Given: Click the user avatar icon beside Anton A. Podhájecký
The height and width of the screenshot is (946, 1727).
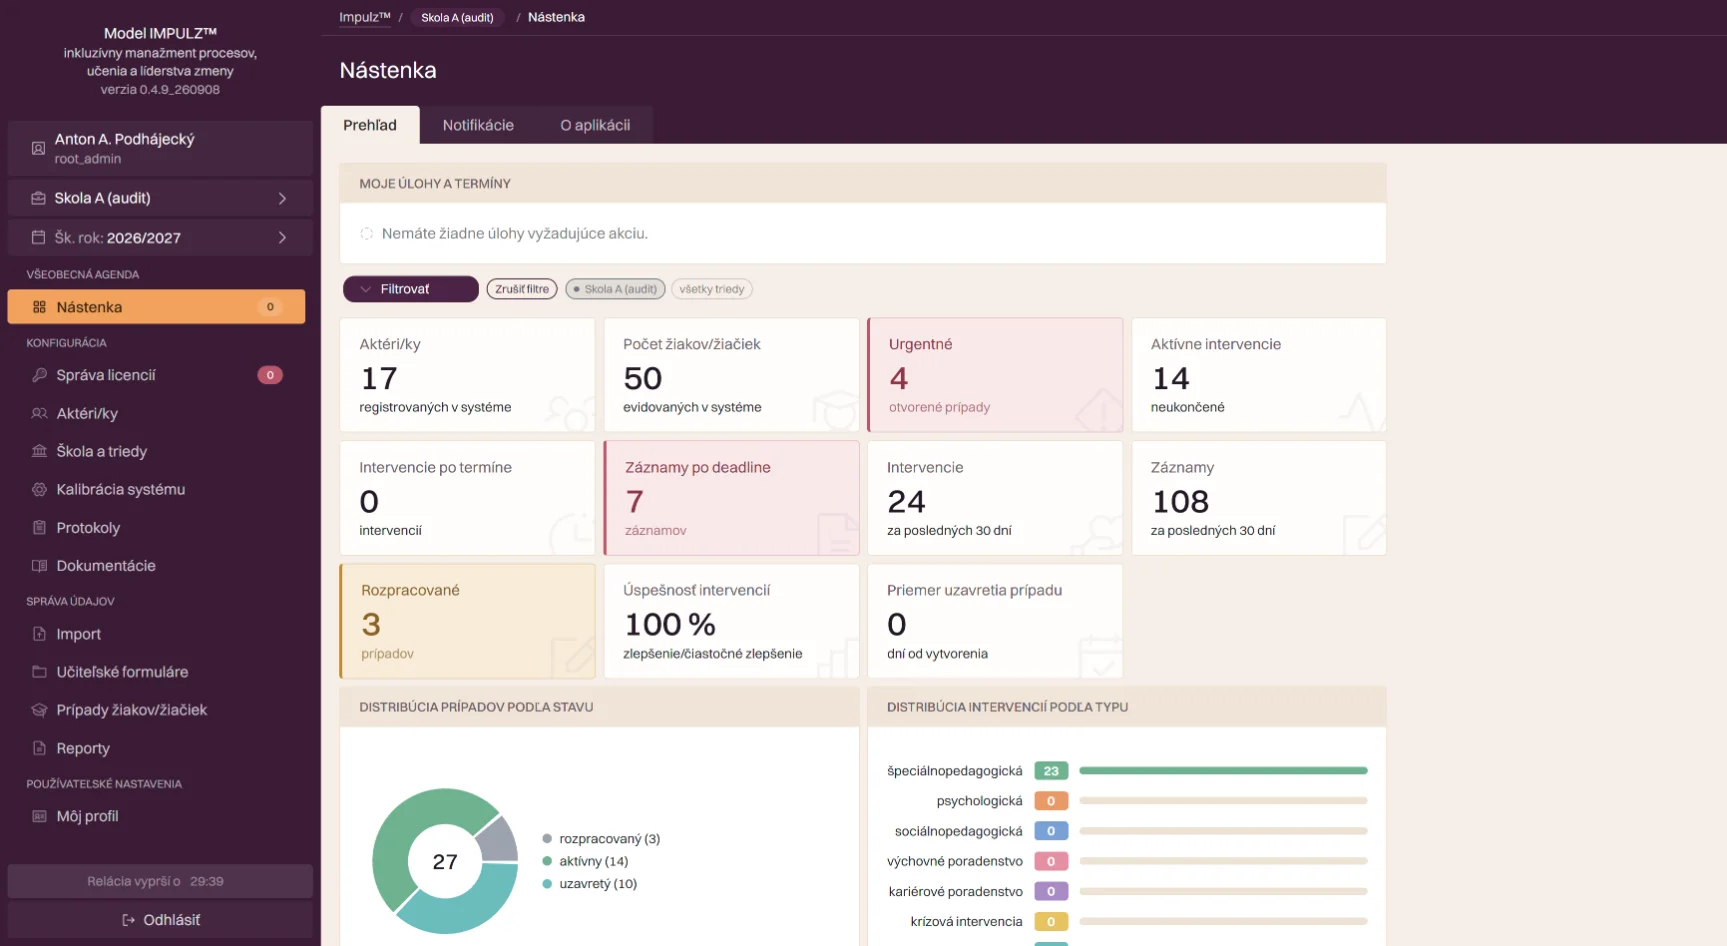Looking at the screenshot, I should click(38, 148).
